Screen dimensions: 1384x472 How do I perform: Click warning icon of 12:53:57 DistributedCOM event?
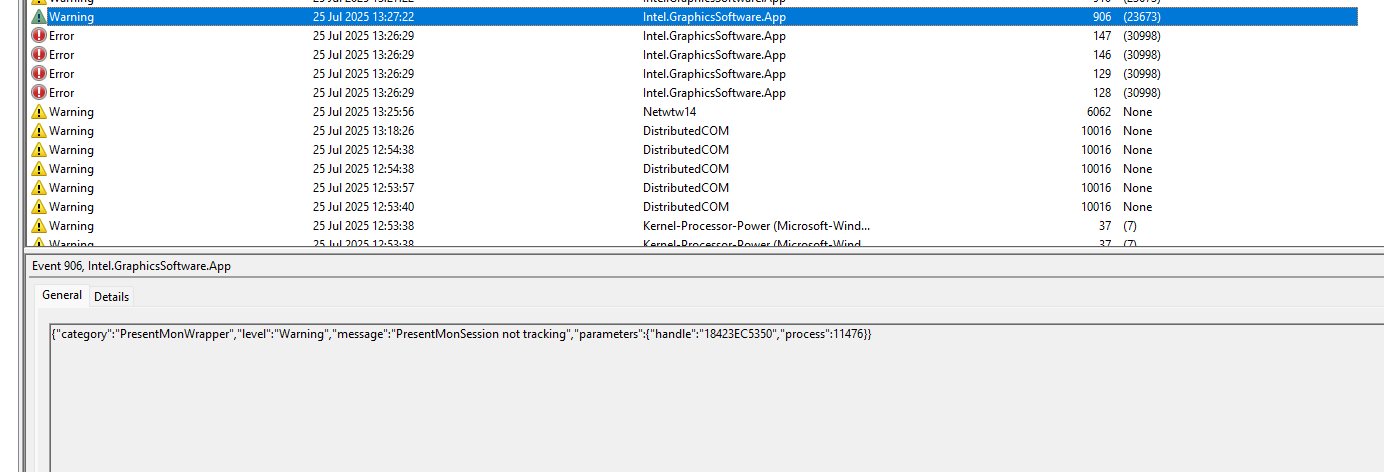click(x=39, y=188)
